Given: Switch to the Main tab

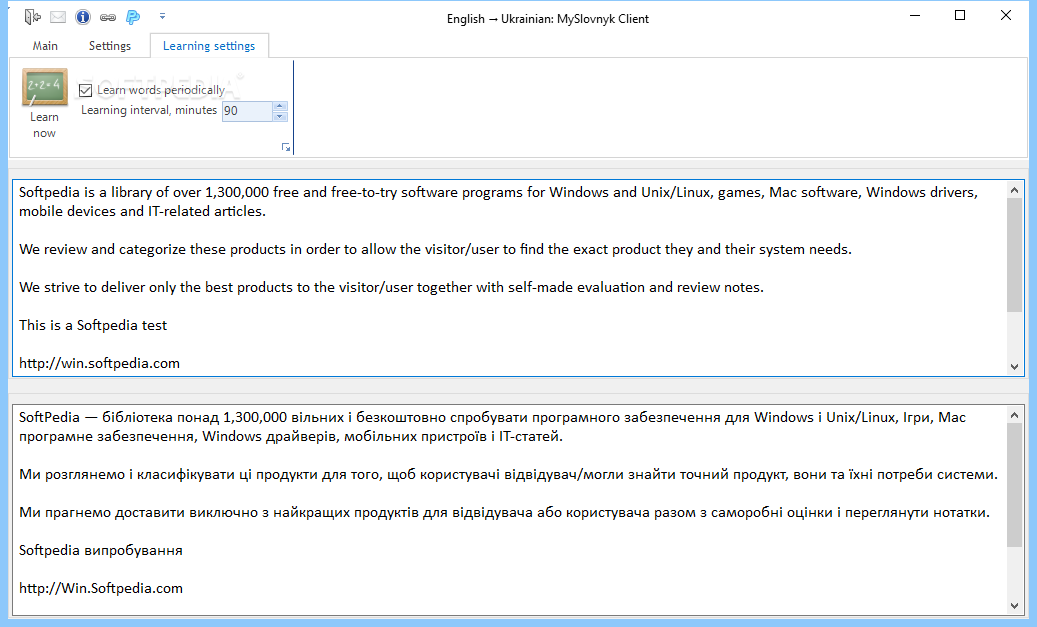Looking at the screenshot, I should click(45, 46).
